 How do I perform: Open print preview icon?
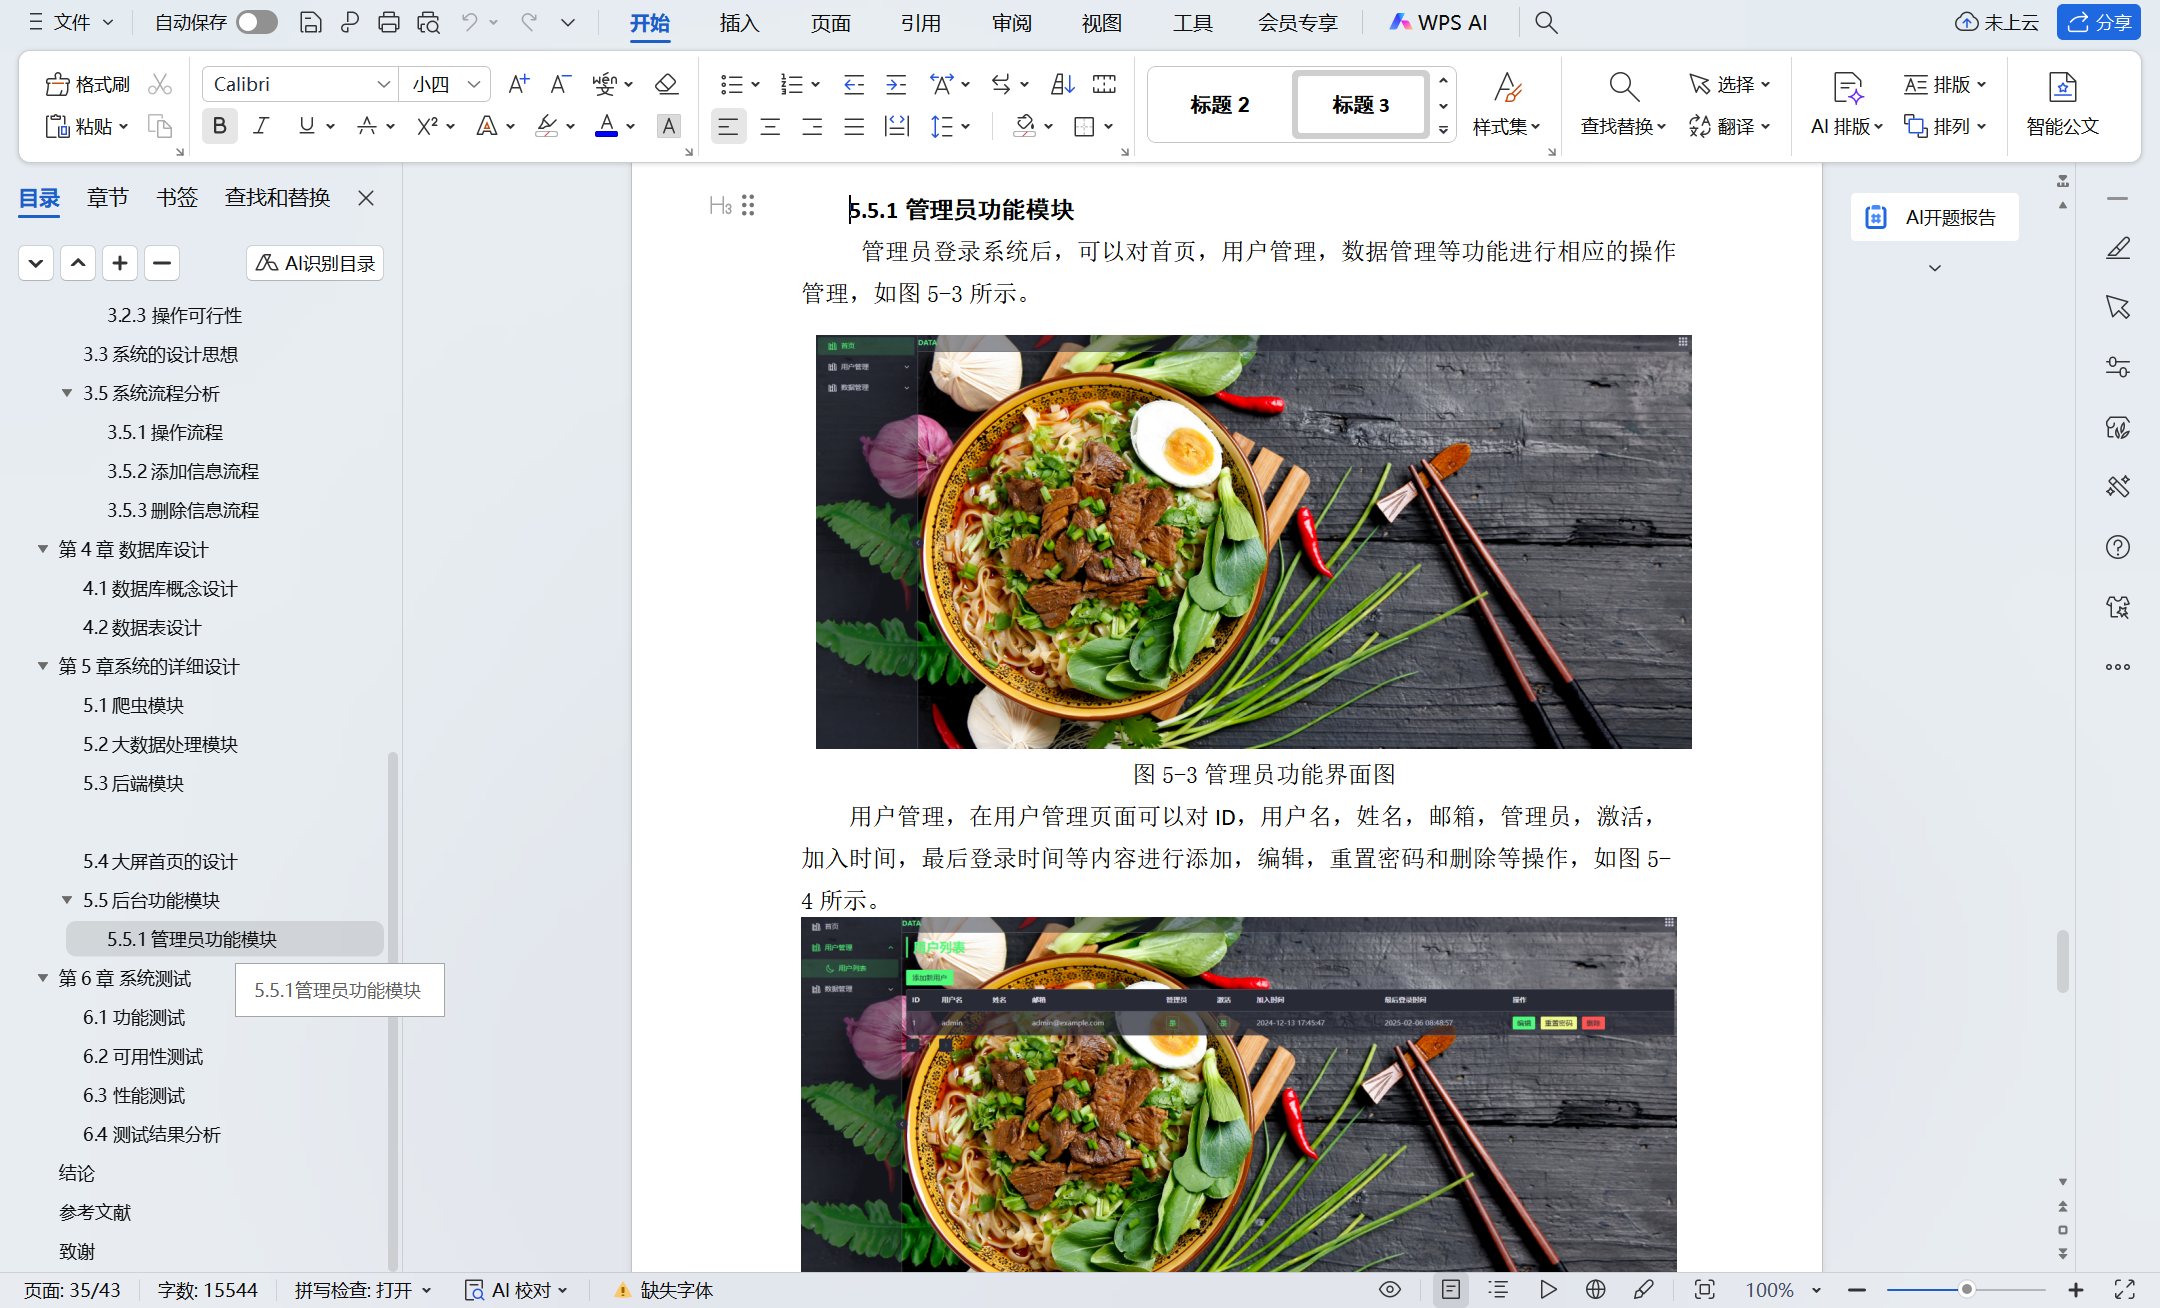429,22
